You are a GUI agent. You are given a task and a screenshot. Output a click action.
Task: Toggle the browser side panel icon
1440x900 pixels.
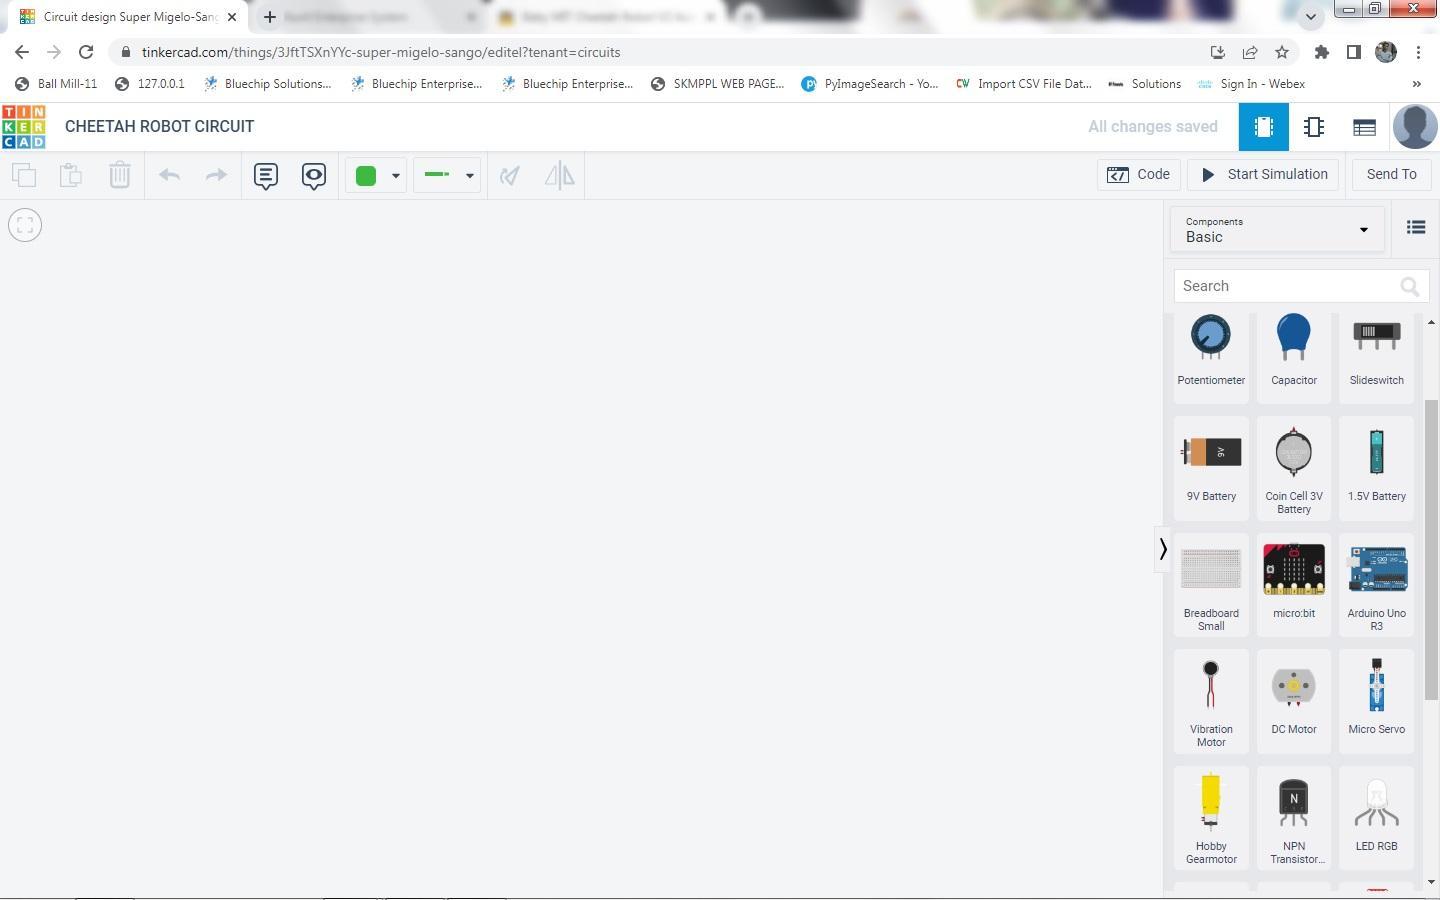[x=1353, y=52]
